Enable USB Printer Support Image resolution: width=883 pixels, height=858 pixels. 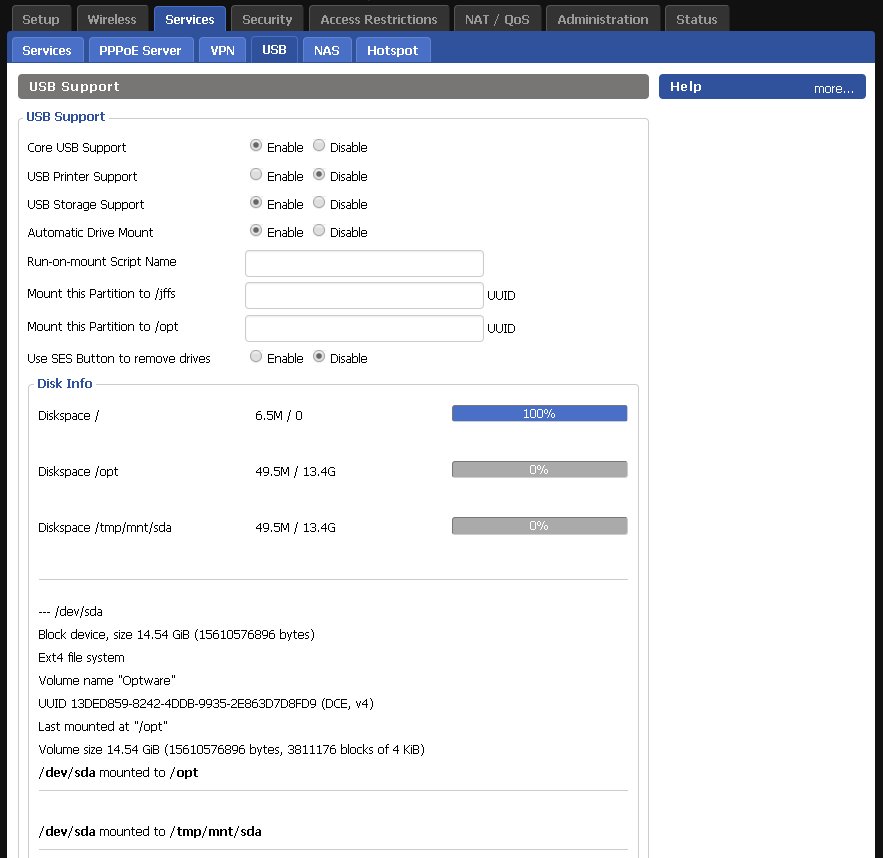pyautogui.click(x=256, y=175)
